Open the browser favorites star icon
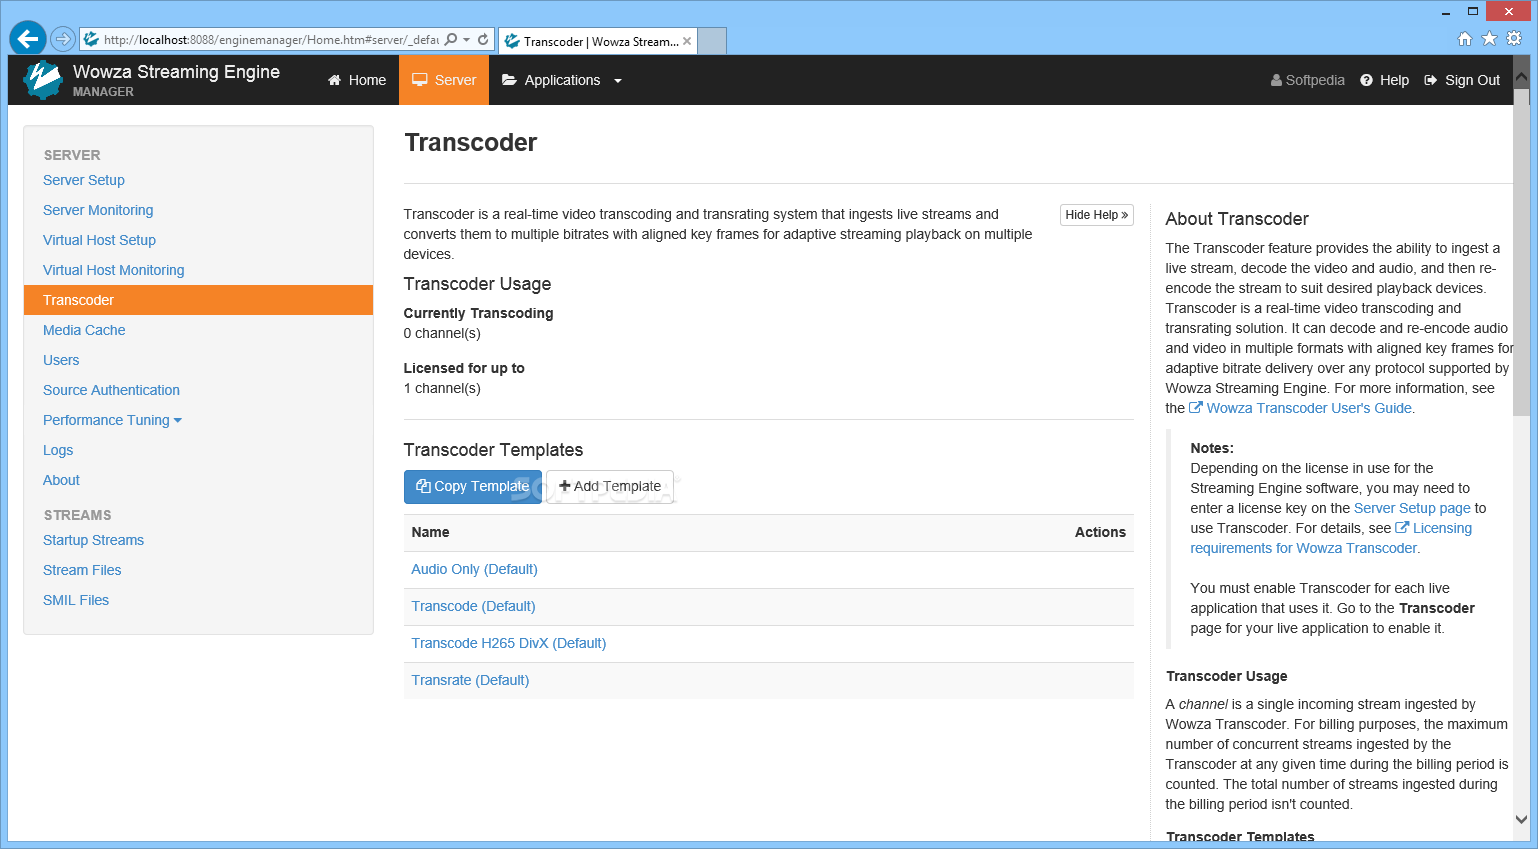Image resolution: width=1538 pixels, height=849 pixels. pyautogui.click(x=1489, y=39)
